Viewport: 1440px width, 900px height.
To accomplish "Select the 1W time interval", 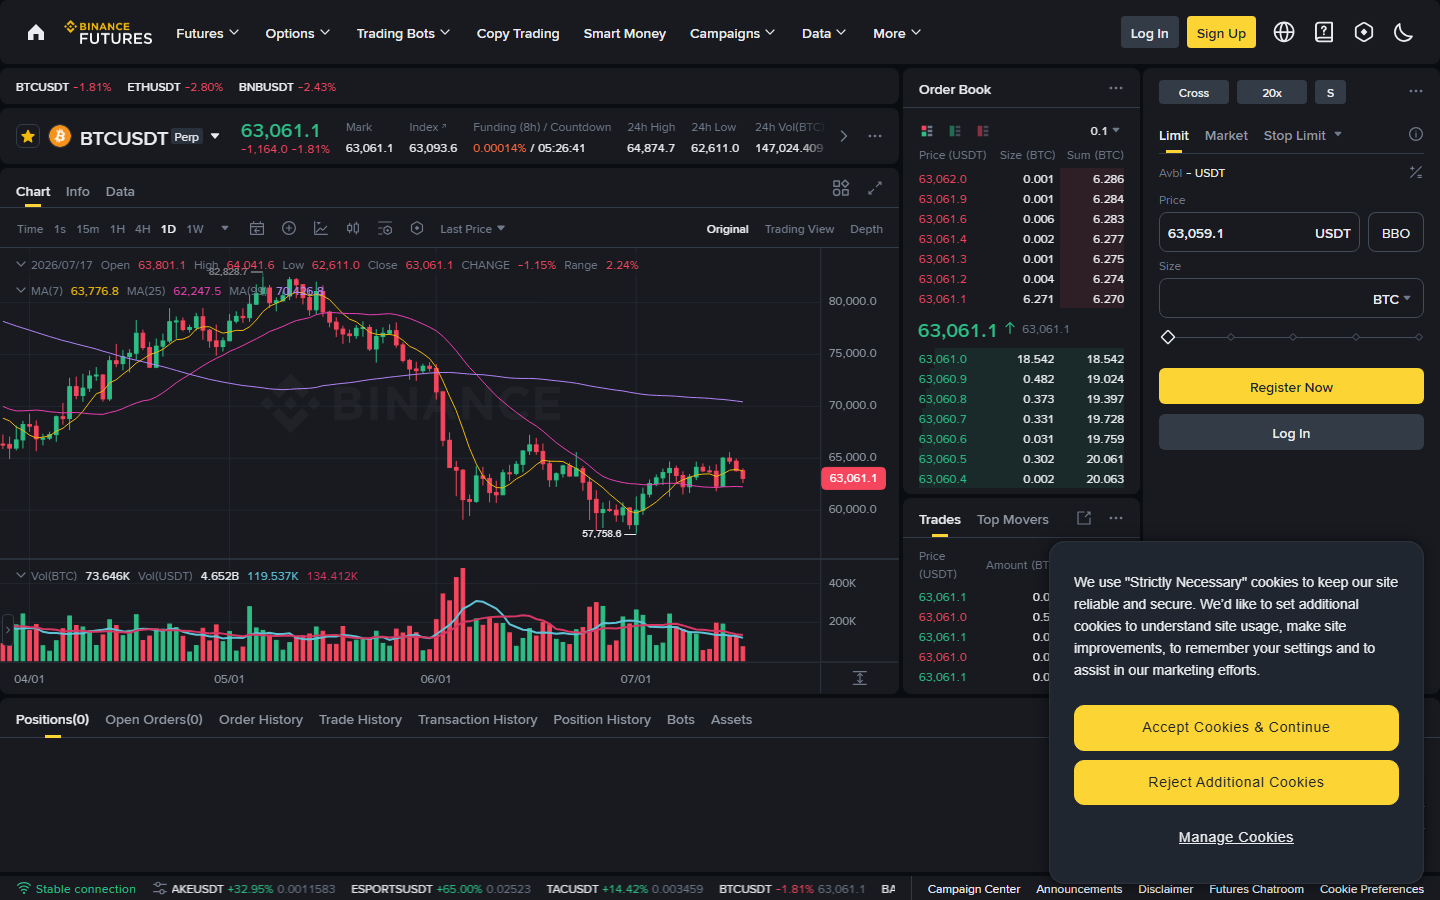I will [x=195, y=229].
